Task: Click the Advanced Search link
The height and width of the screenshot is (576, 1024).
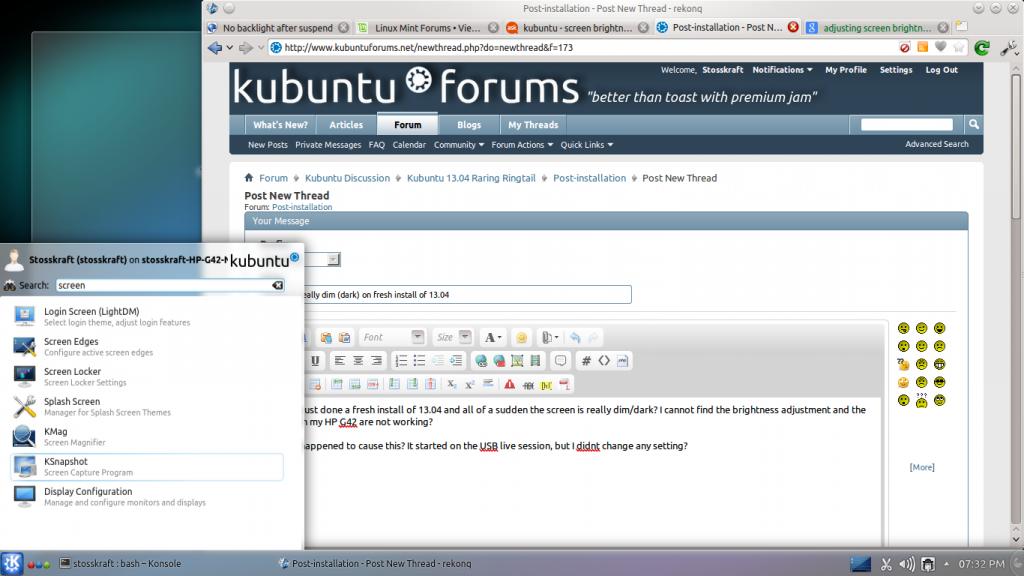Action: (x=936, y=144)
